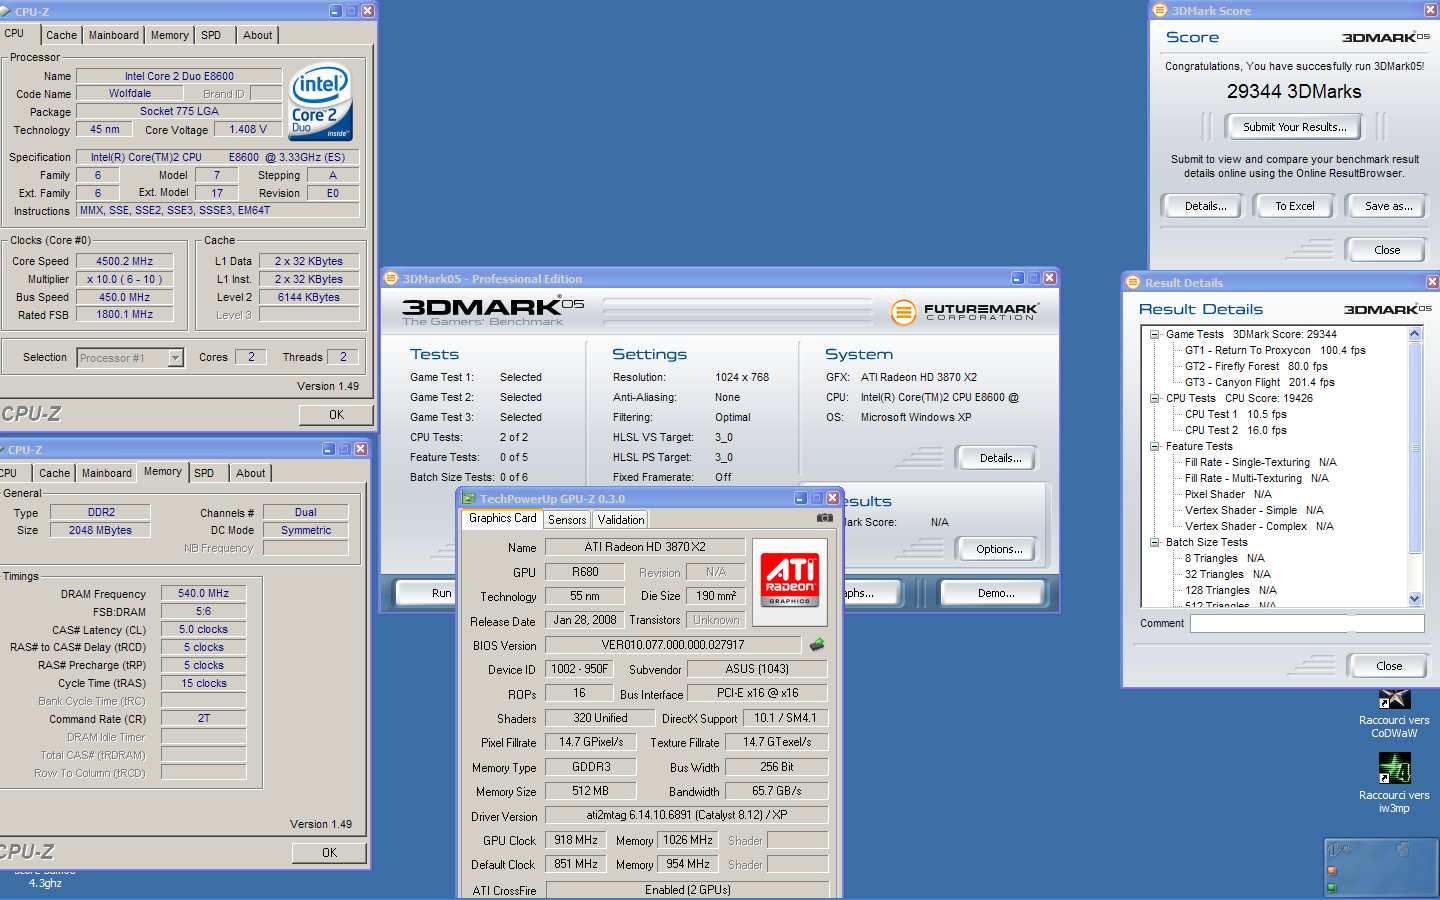Click the Result Details scroll-up arrow
This screenshot has height=900, width=1440.
[1415, 334]
